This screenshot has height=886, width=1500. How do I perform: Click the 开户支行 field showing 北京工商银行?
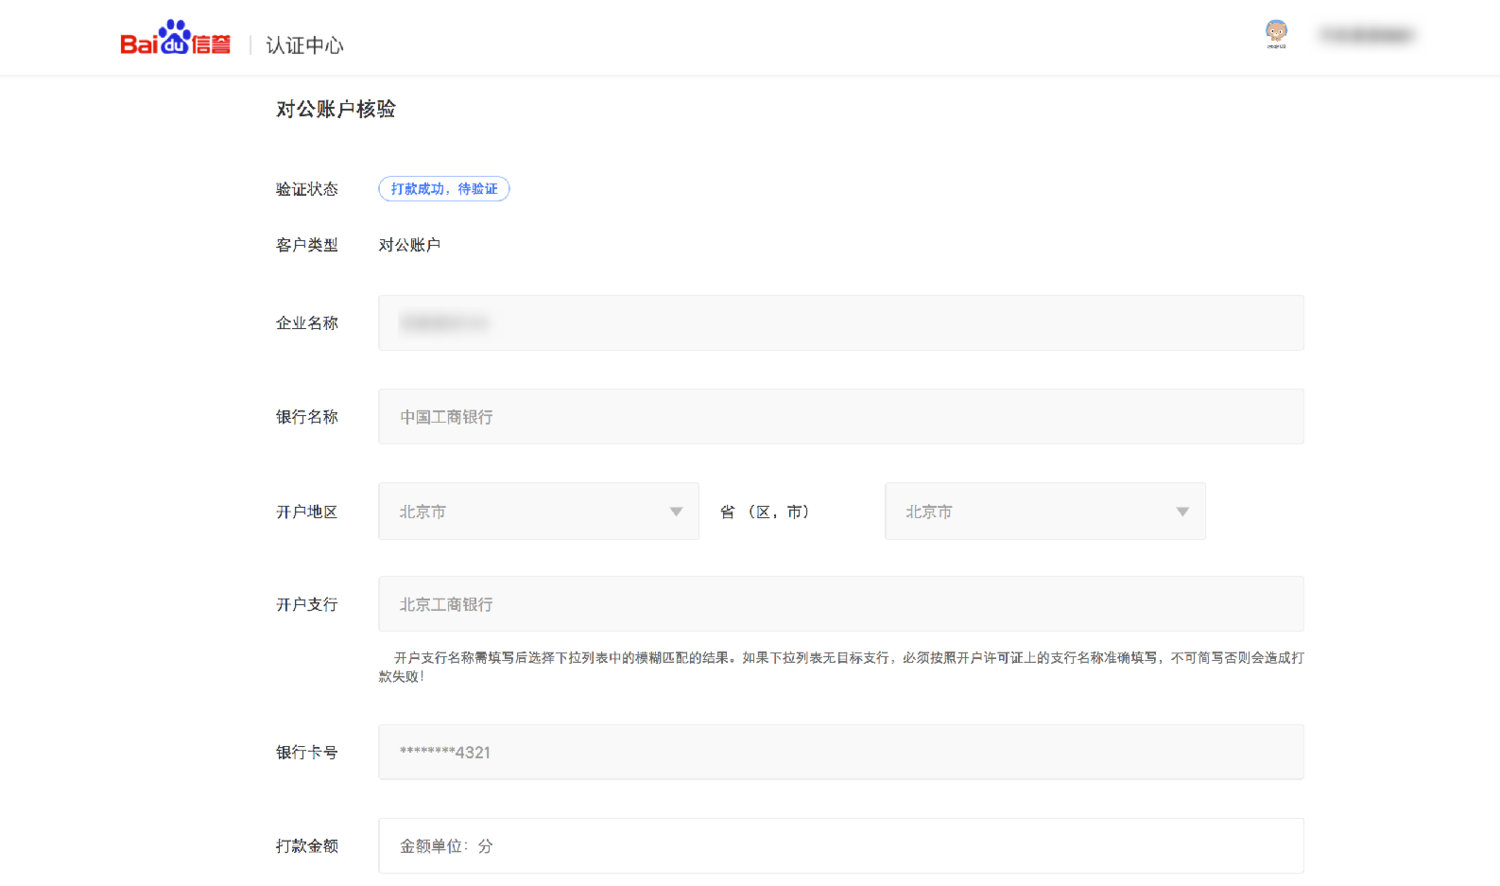(840, 604)
